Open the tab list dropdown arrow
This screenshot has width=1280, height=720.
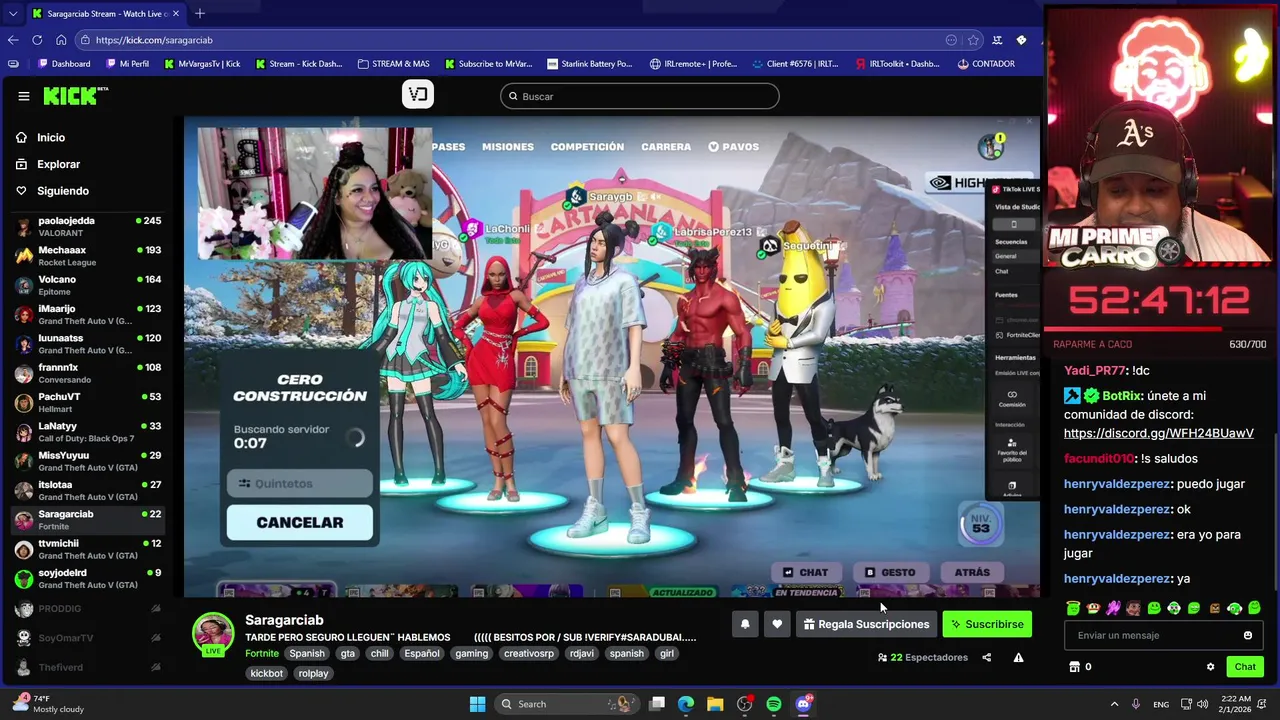[x=13, y=13]
